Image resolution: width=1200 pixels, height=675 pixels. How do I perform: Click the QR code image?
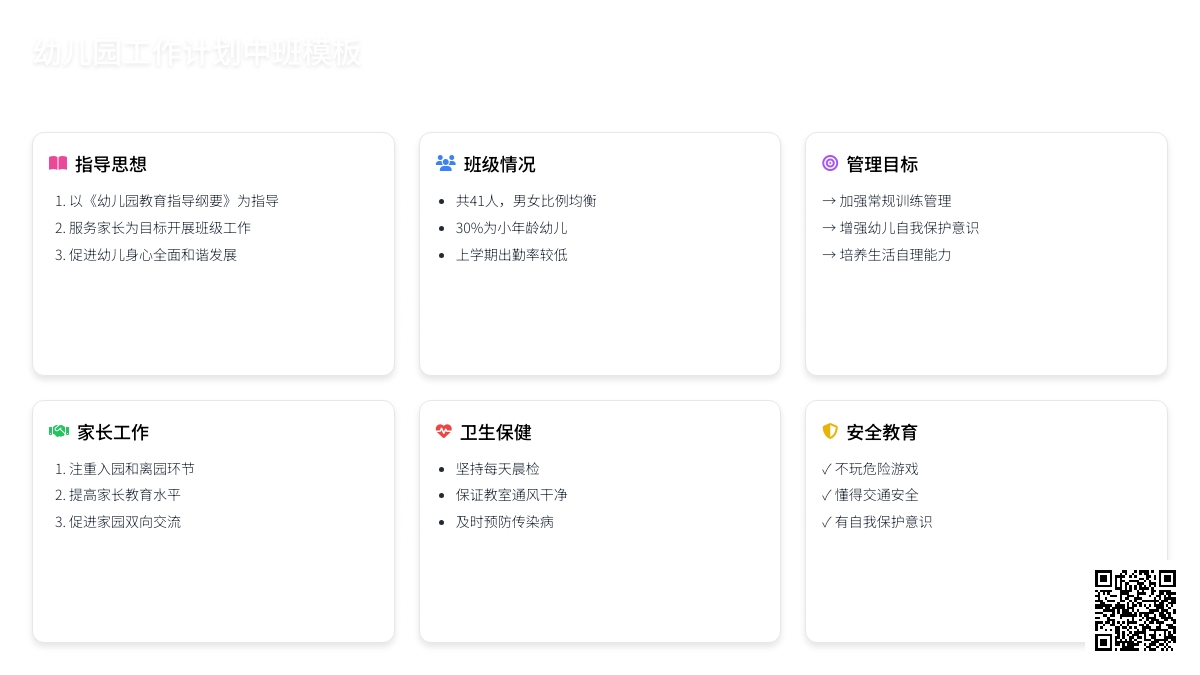coord(1134,610)
